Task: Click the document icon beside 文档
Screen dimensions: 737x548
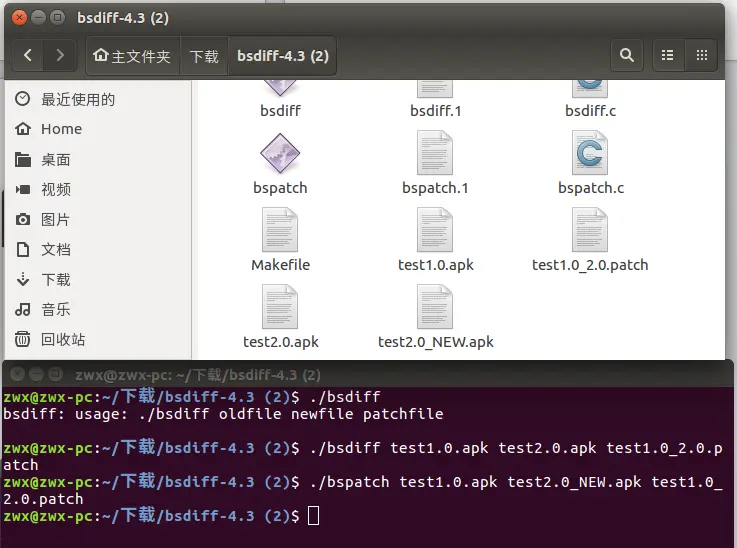Action: coord(23,250)
